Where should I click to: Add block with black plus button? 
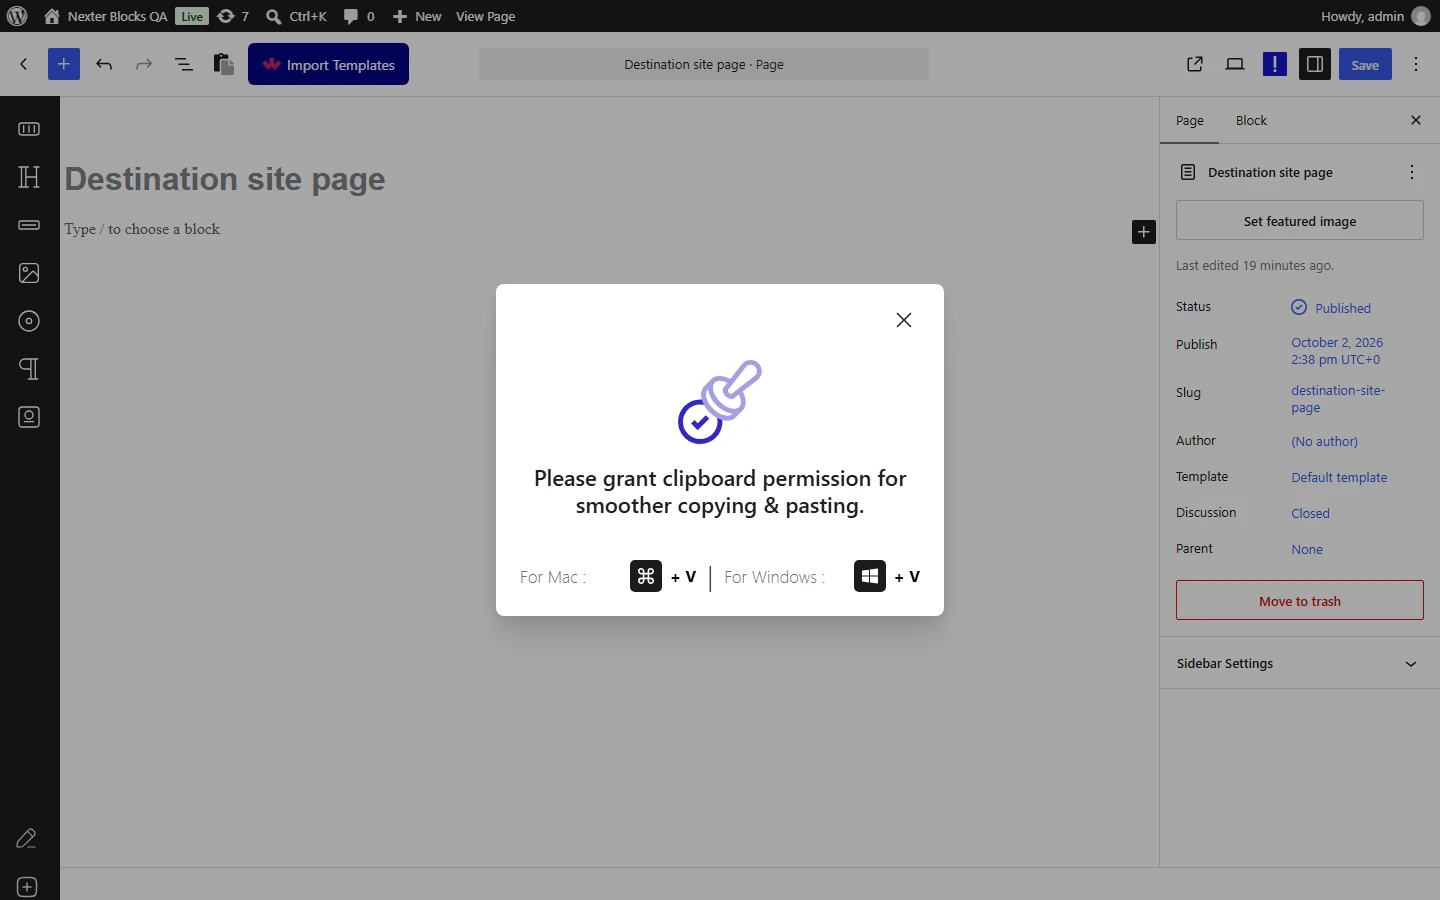click(x=1144, y=232)
